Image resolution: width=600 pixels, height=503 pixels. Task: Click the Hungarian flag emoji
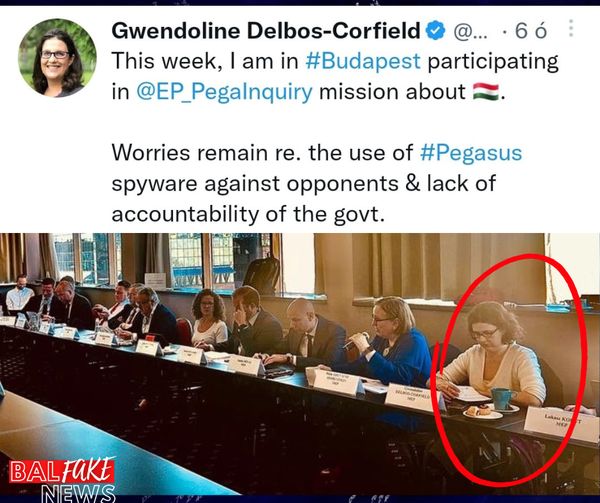click(486, 92)
